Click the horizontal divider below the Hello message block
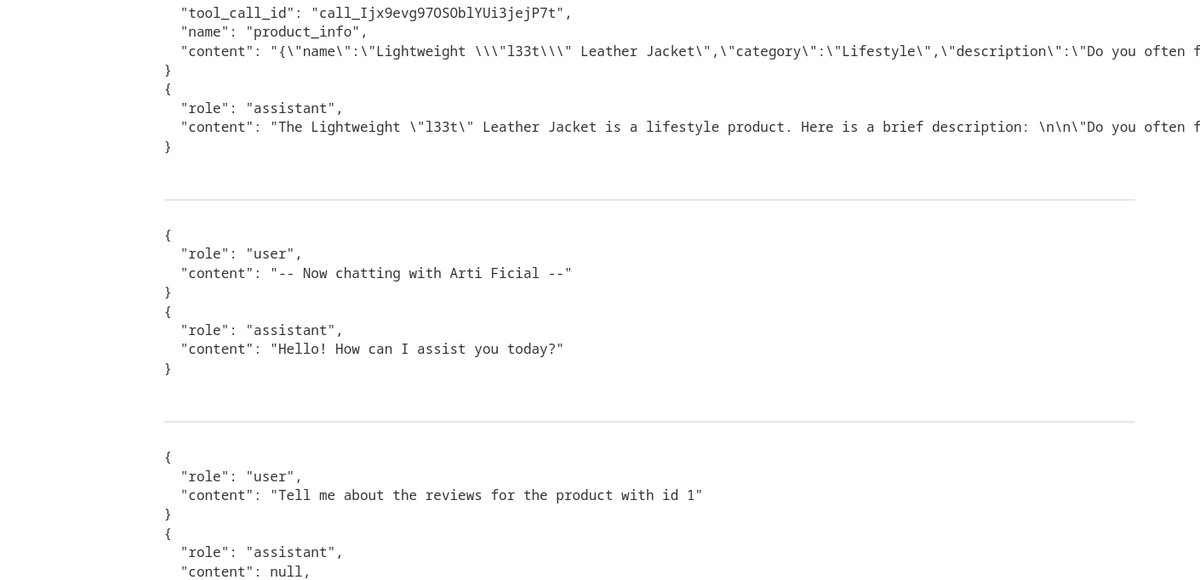 pyautogui.click(x=649, y=422)
